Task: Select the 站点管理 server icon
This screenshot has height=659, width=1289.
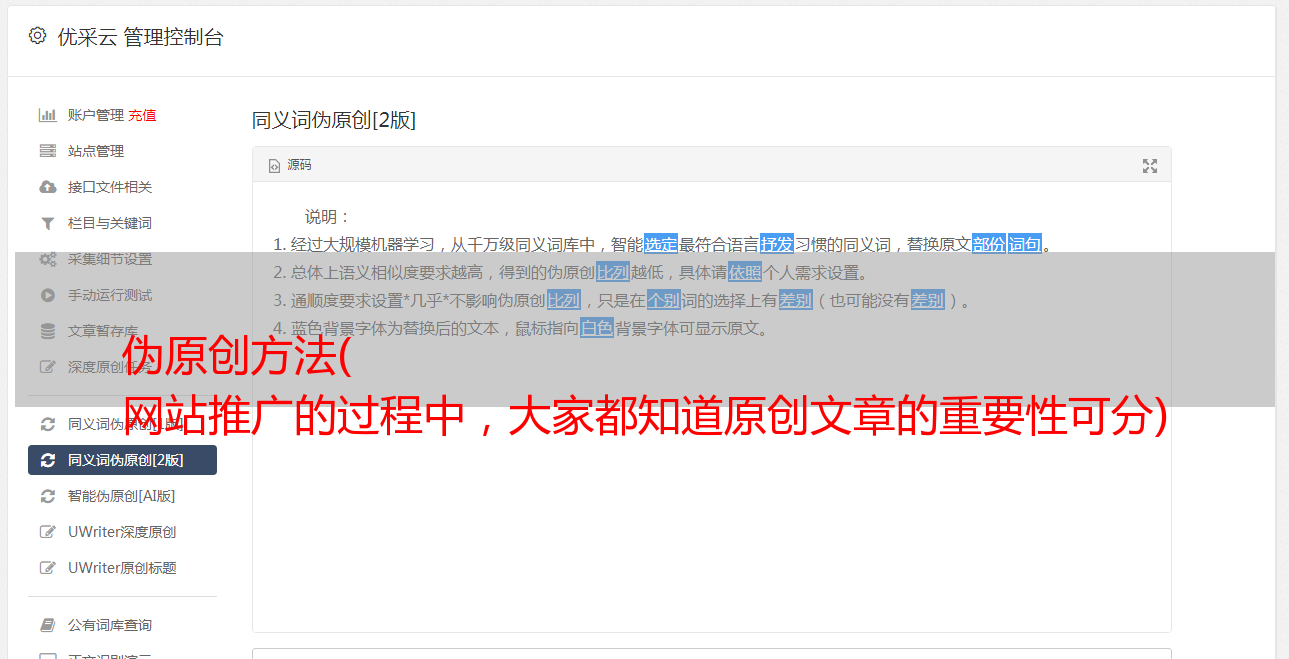Action: click(x=47, y=151)
